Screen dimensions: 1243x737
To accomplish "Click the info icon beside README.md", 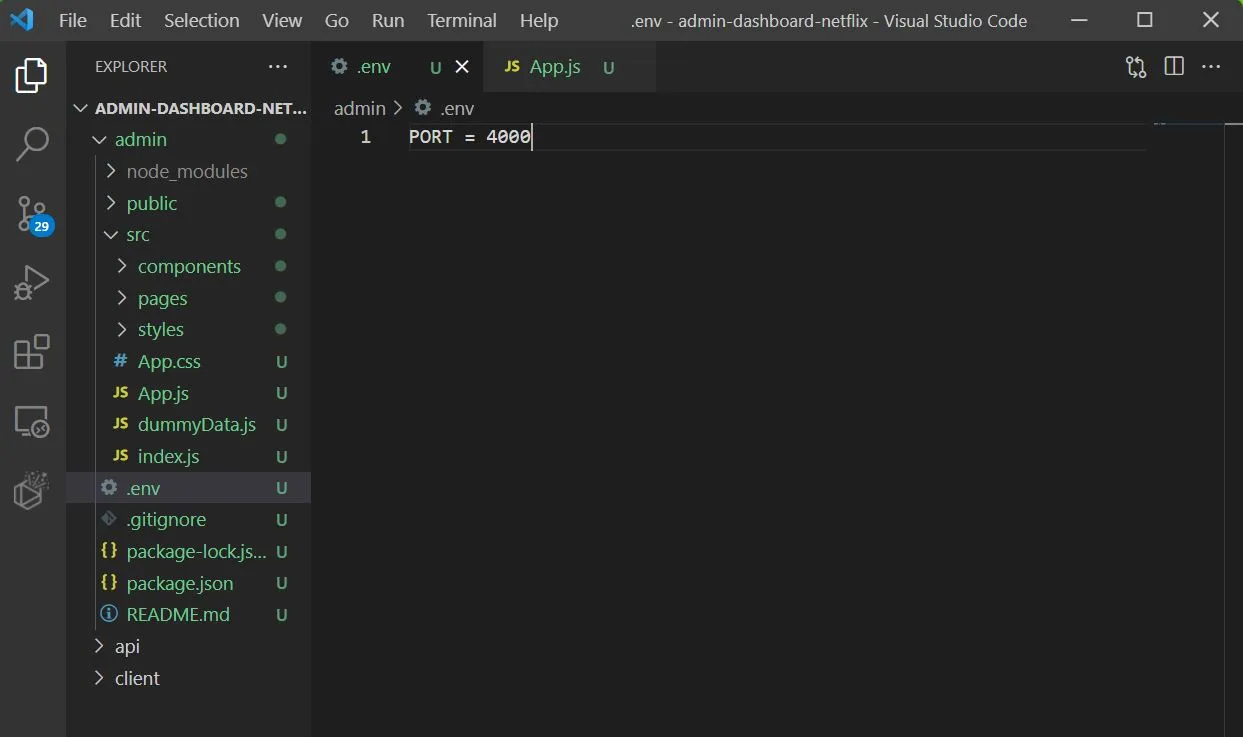I will (x=109, y=614).
